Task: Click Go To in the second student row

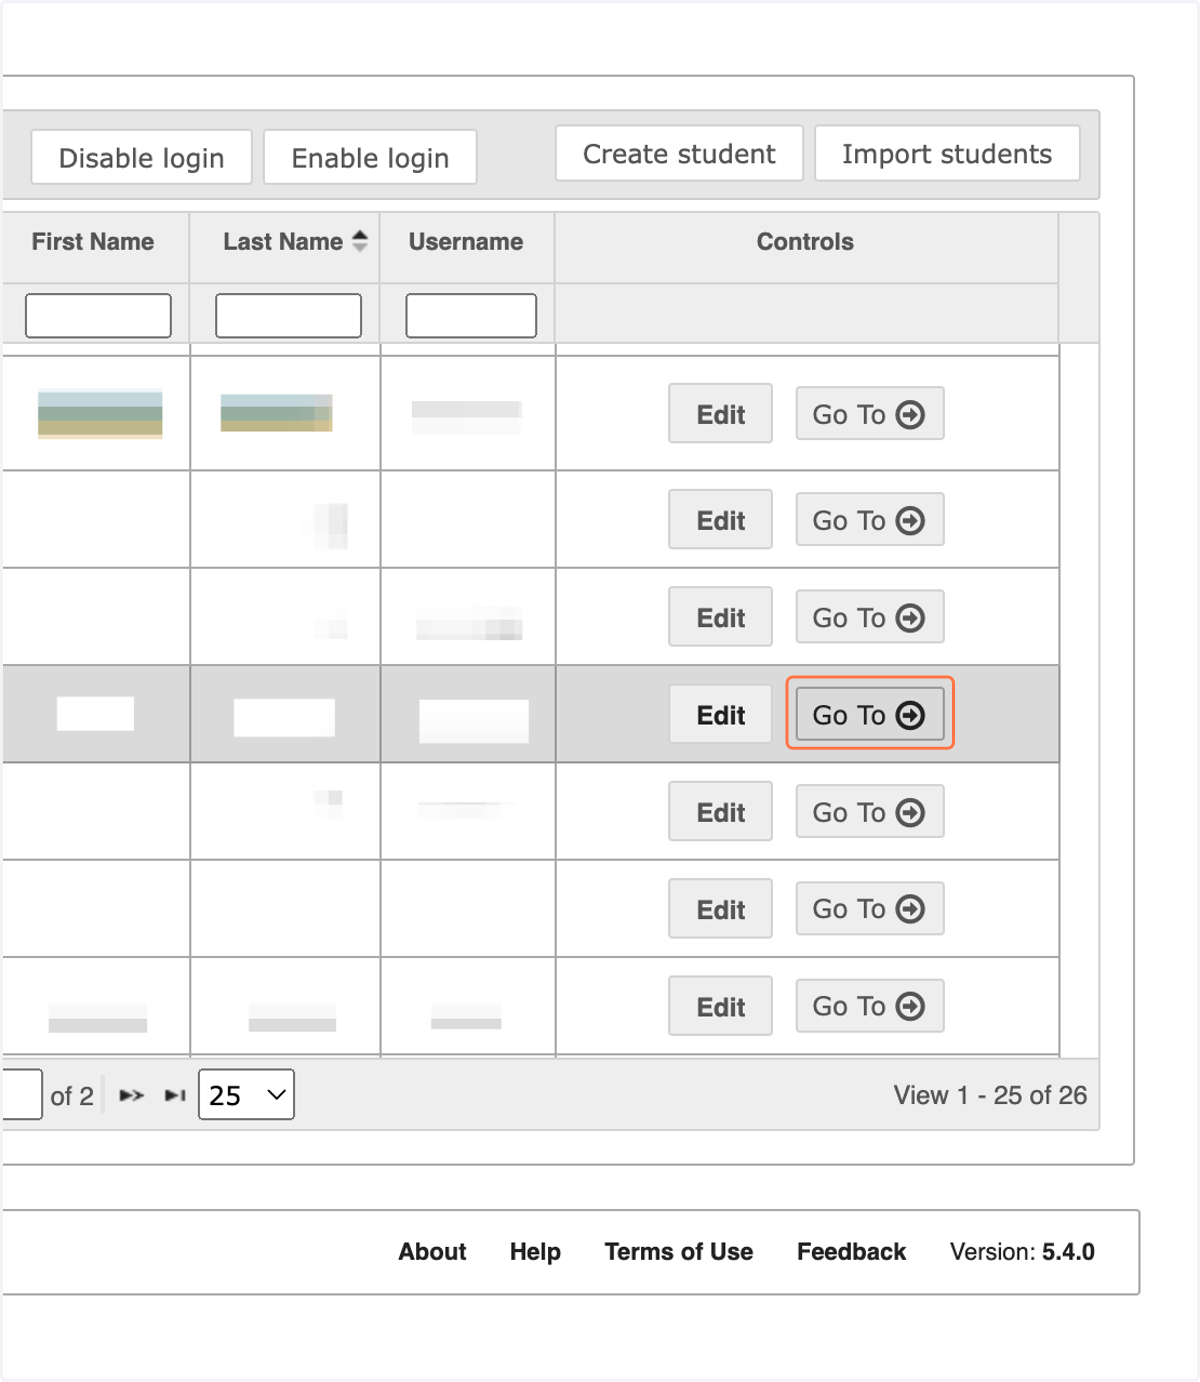Action: click(870, 520)
